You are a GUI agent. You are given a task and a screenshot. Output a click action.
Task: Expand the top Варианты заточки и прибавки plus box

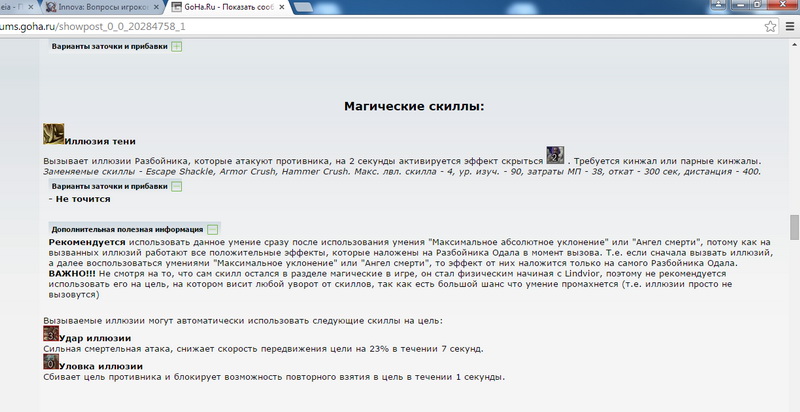177,46
